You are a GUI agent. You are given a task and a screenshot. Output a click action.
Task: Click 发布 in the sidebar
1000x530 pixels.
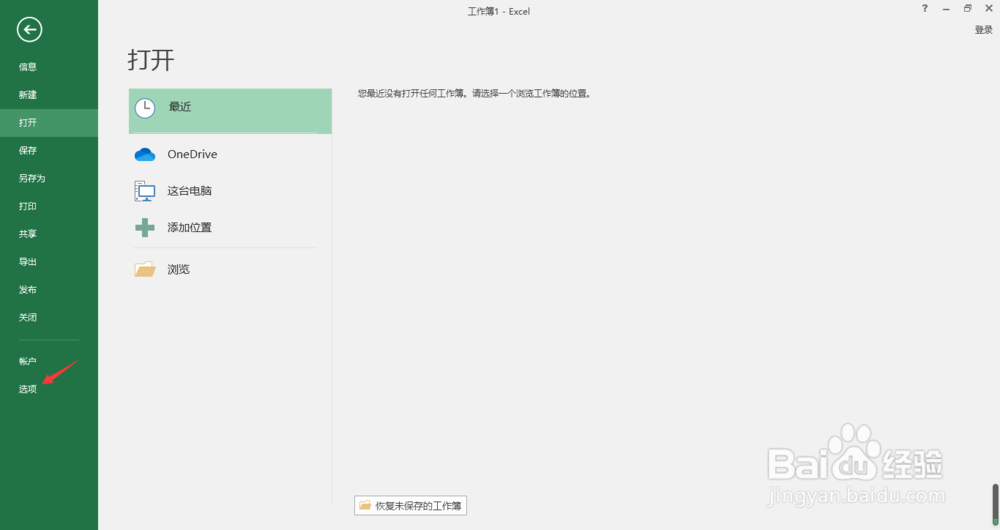[x=27, y=290]
